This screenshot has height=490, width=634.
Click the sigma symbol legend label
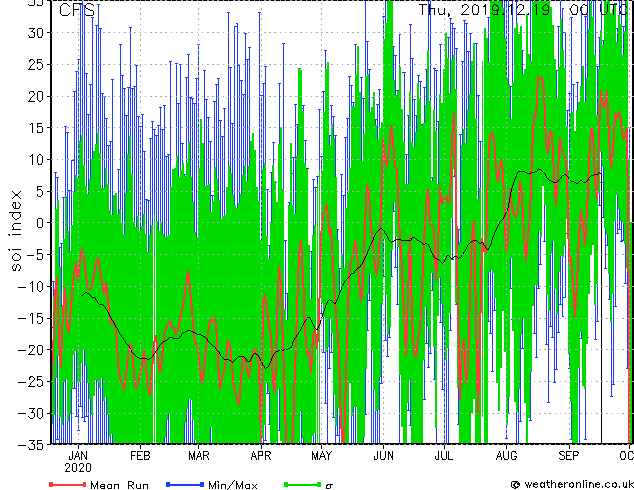pos(329,486)
